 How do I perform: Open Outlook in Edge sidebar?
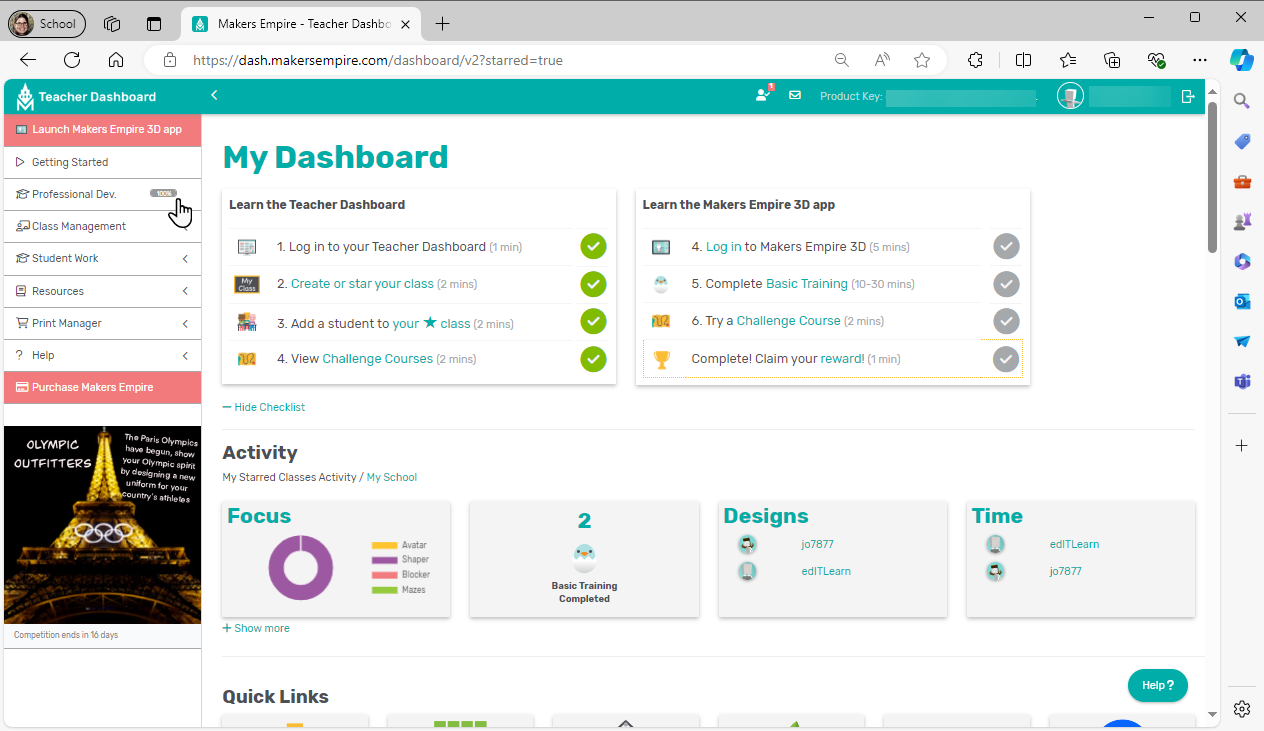[1242, 301]
